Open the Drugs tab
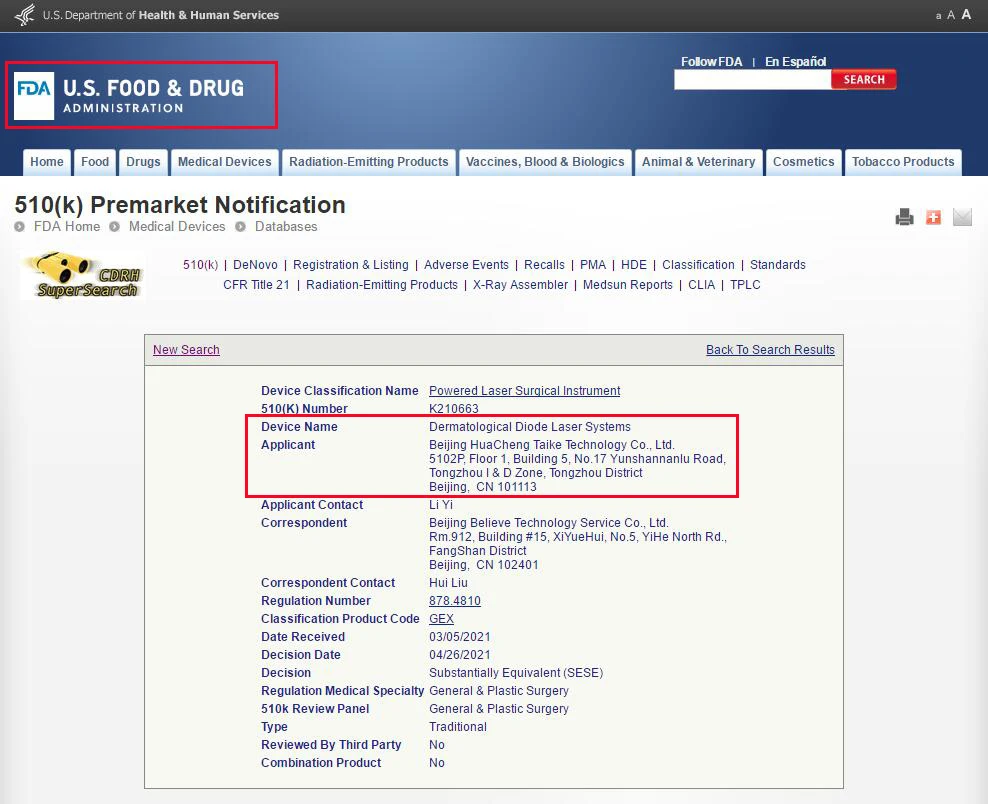 tap(143, 162)
